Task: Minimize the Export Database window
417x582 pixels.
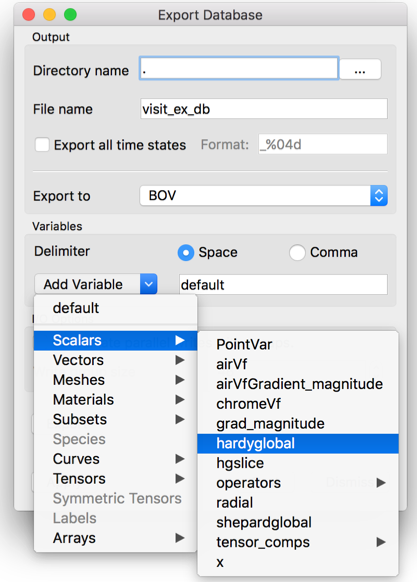Action: [x=49, y=14]
